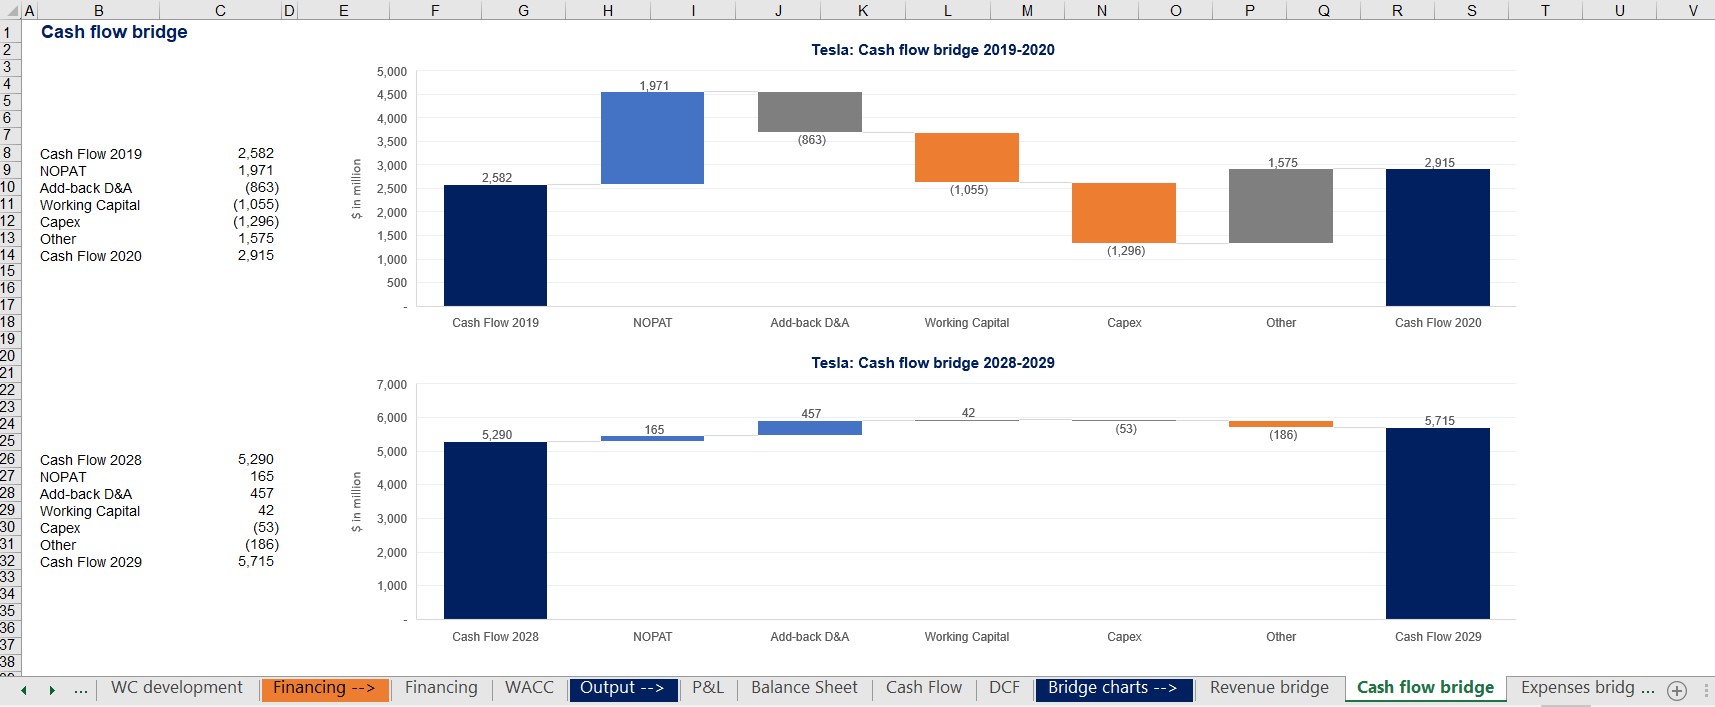Select row header 8
This screenshot has width=1715, height=707.
coord(8,153)
